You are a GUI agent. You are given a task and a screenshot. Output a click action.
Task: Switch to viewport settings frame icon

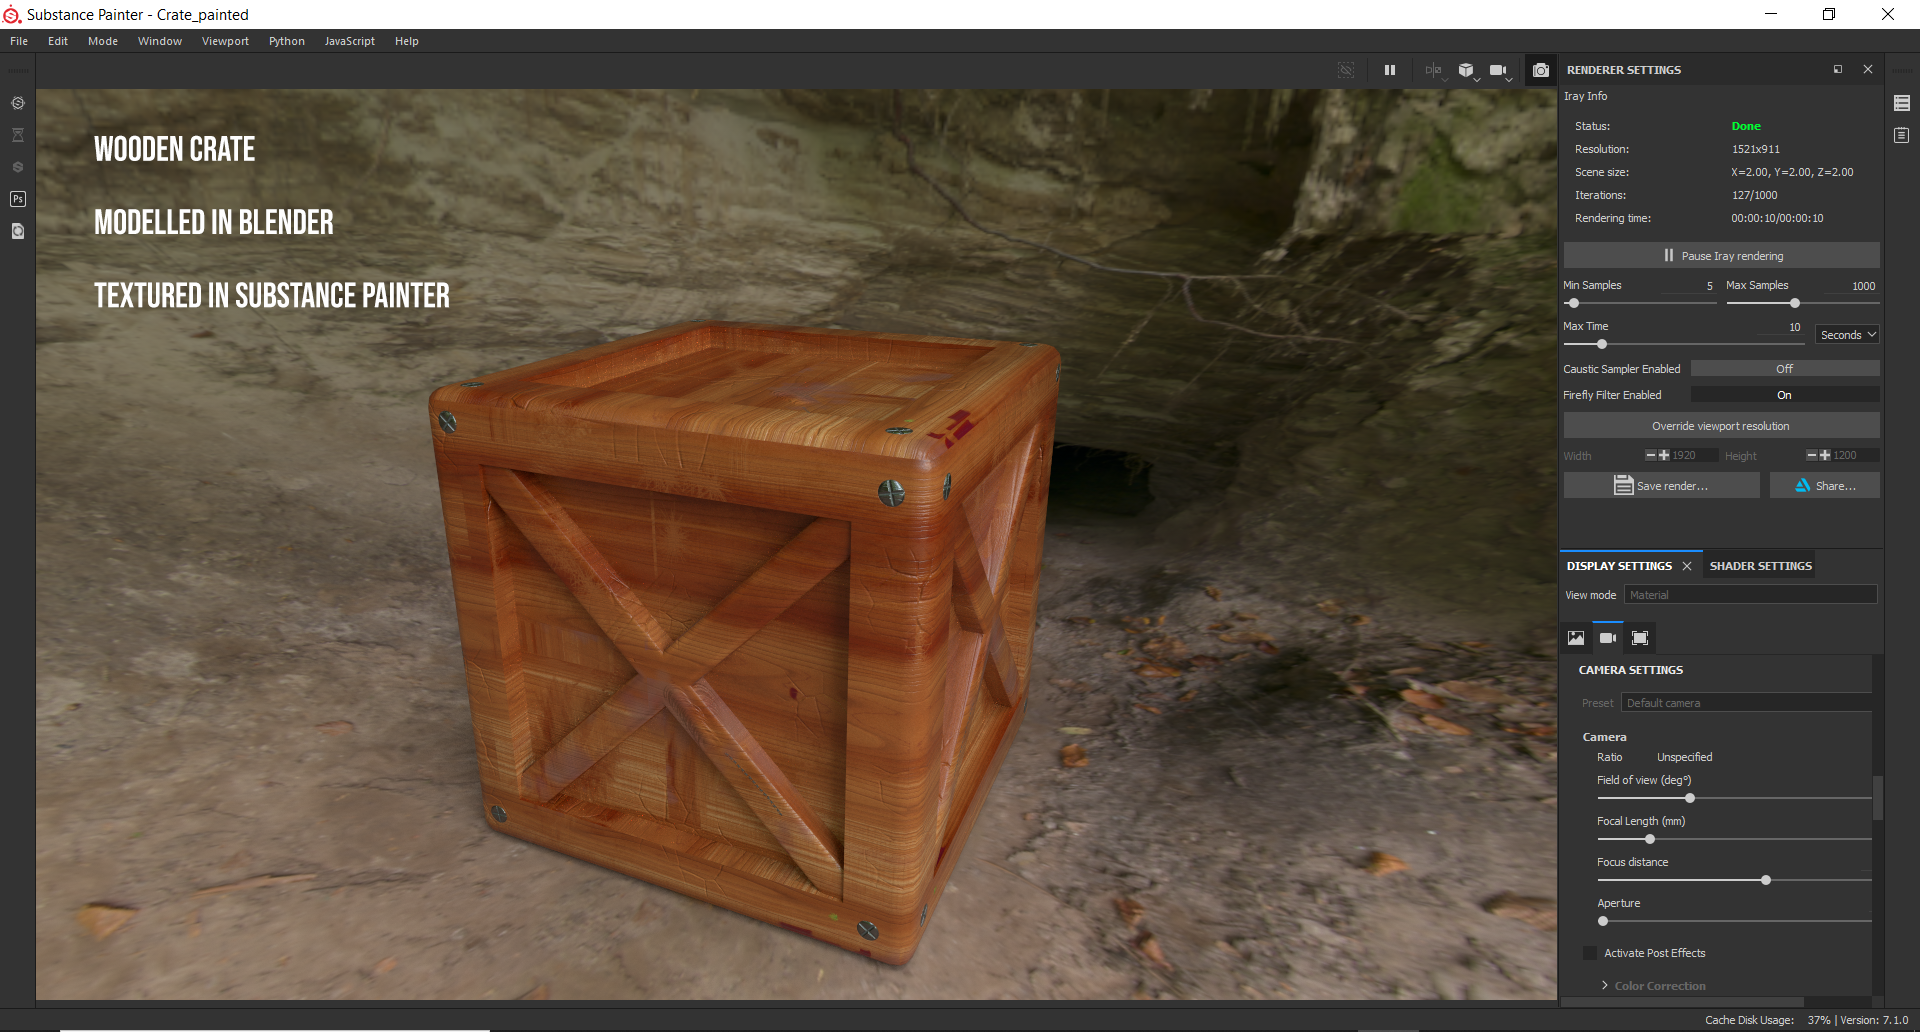(1640, 638)
